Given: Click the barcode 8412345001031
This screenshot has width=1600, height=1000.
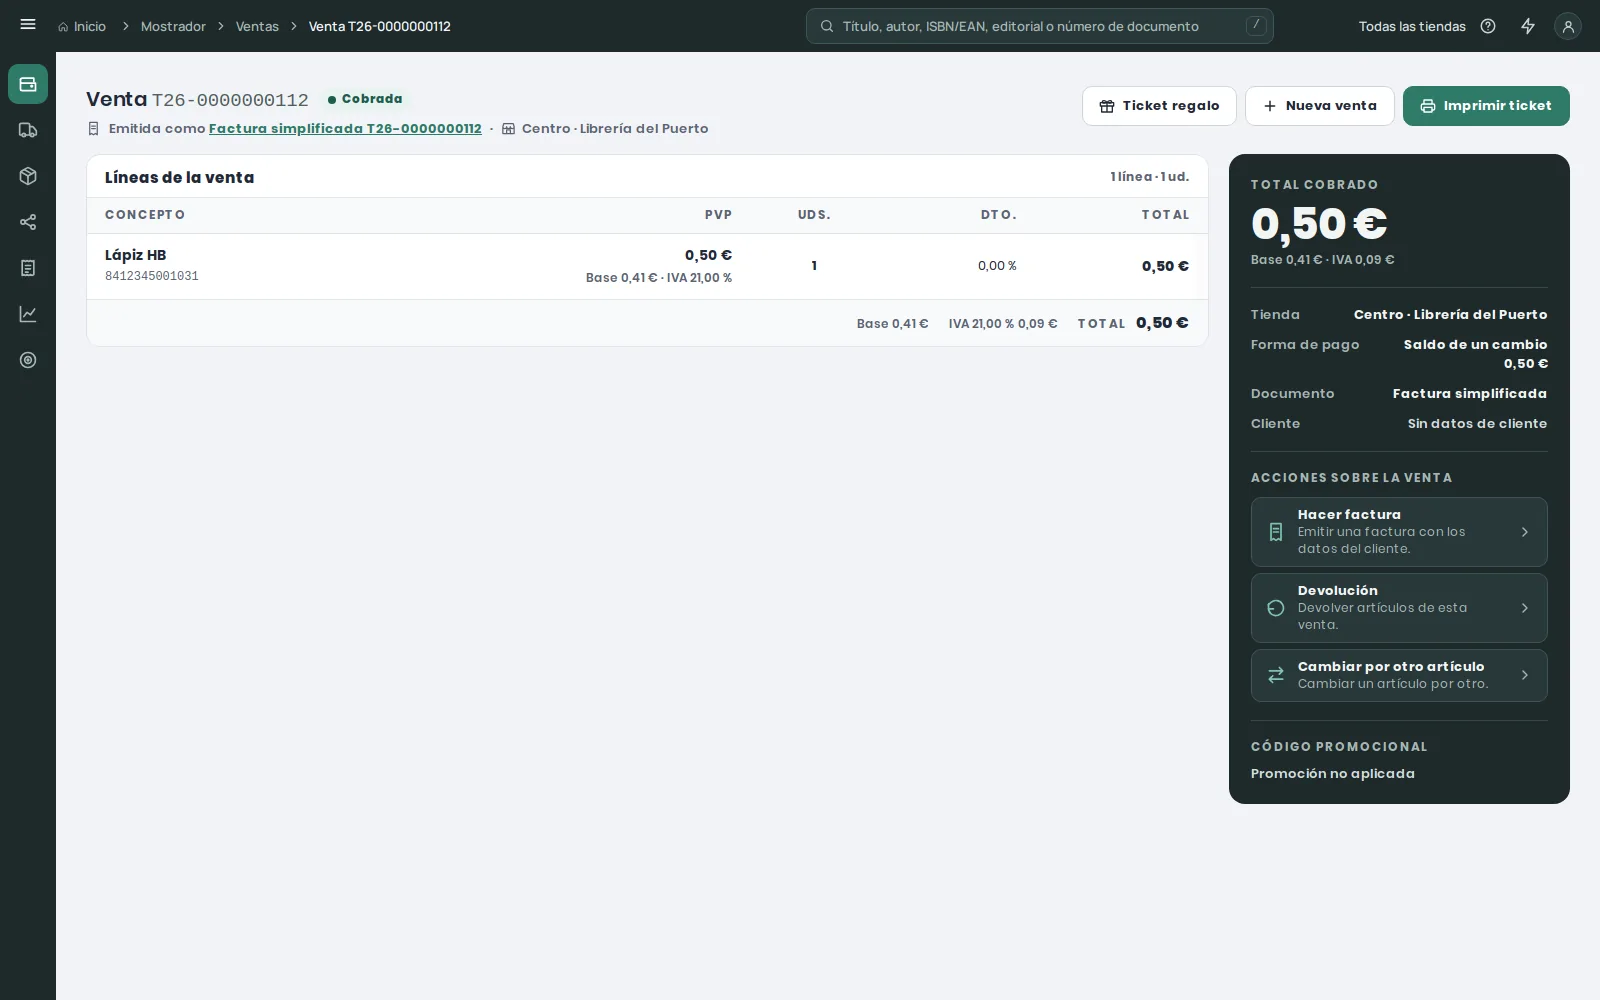Looking at the screenshot, I should click(152, 276).
